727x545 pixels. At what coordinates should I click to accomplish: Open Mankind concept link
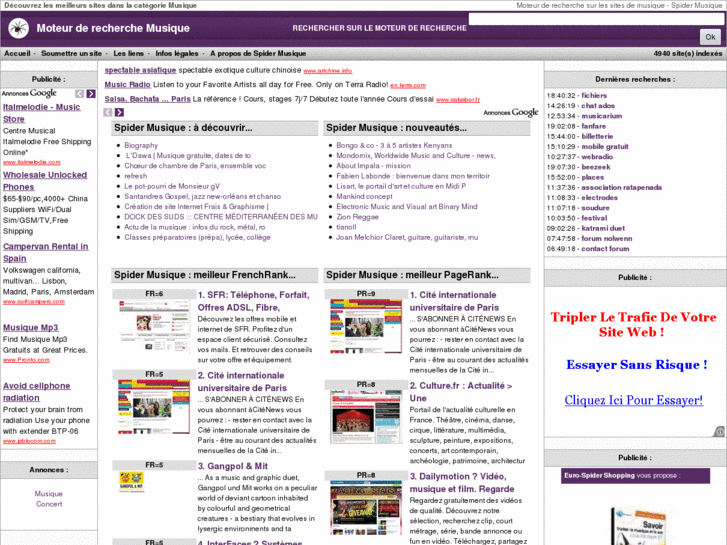point(364,196)
